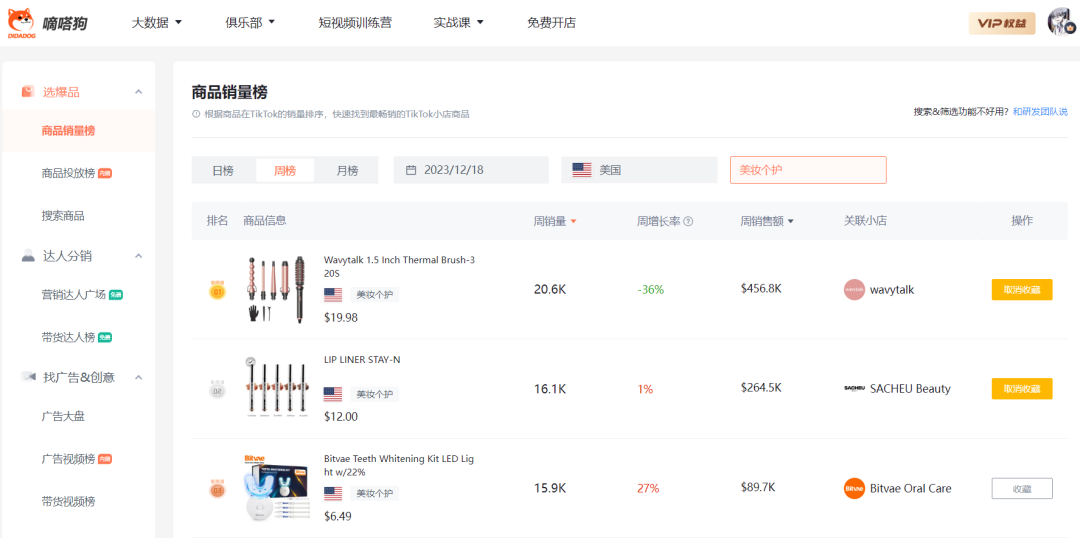Sort by the 周销量 column arrow
This screenshot has height=538, width=1080.
click(573, 221)
